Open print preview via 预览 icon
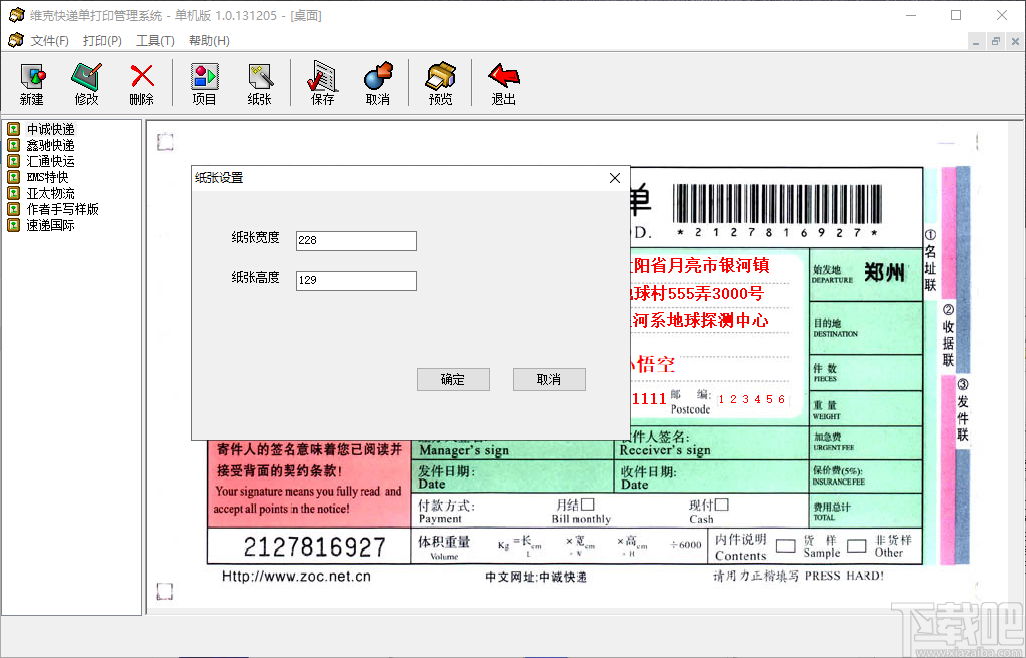The image size is (1026, 658). coord(439,82)
